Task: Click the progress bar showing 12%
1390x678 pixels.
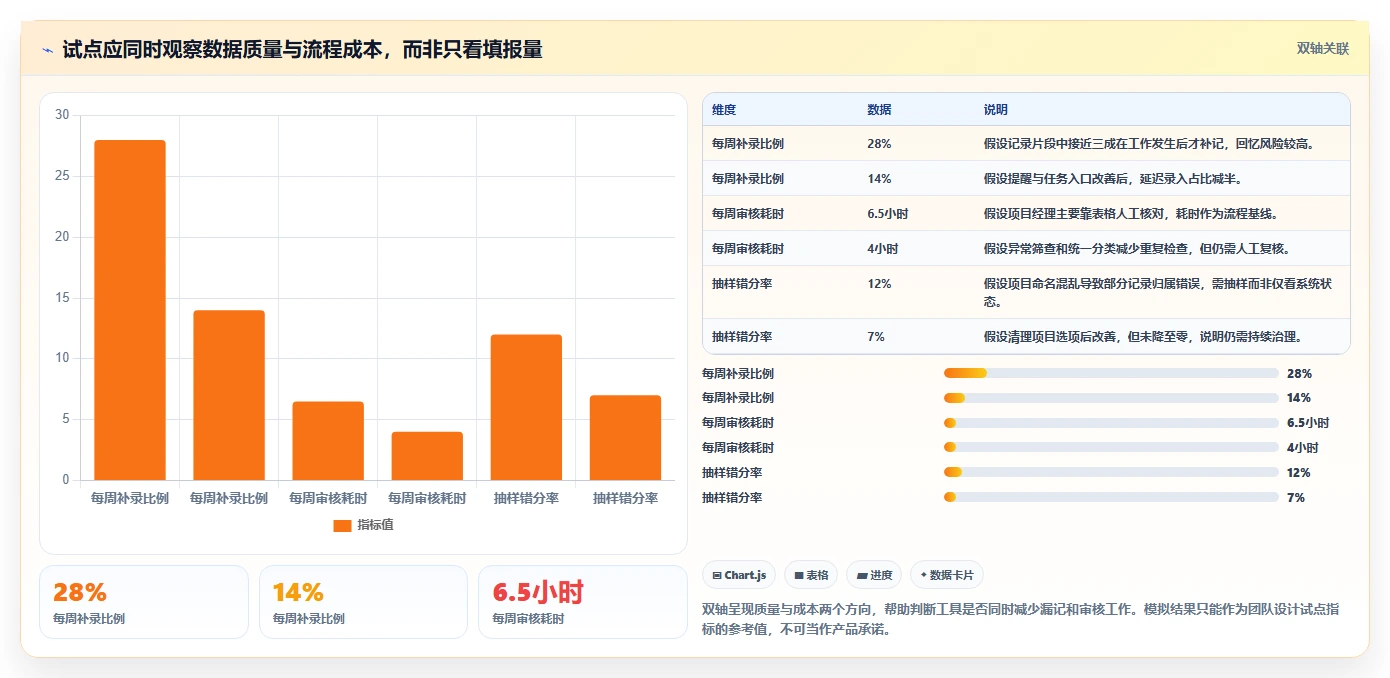Action: click(x=1111, y=472)
